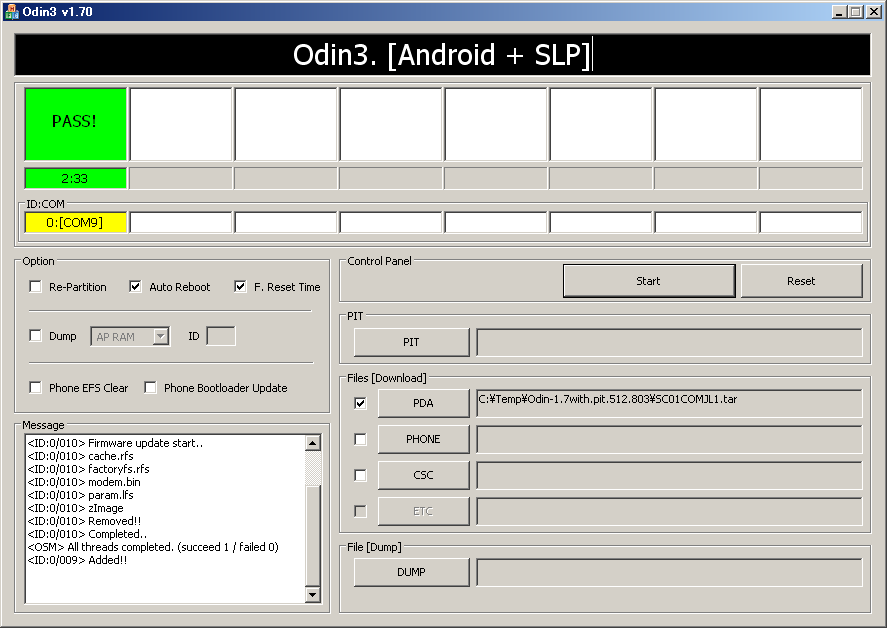Click the yellow COM9 port indicator
Viewport: 887px width, 628px height.
73,221
